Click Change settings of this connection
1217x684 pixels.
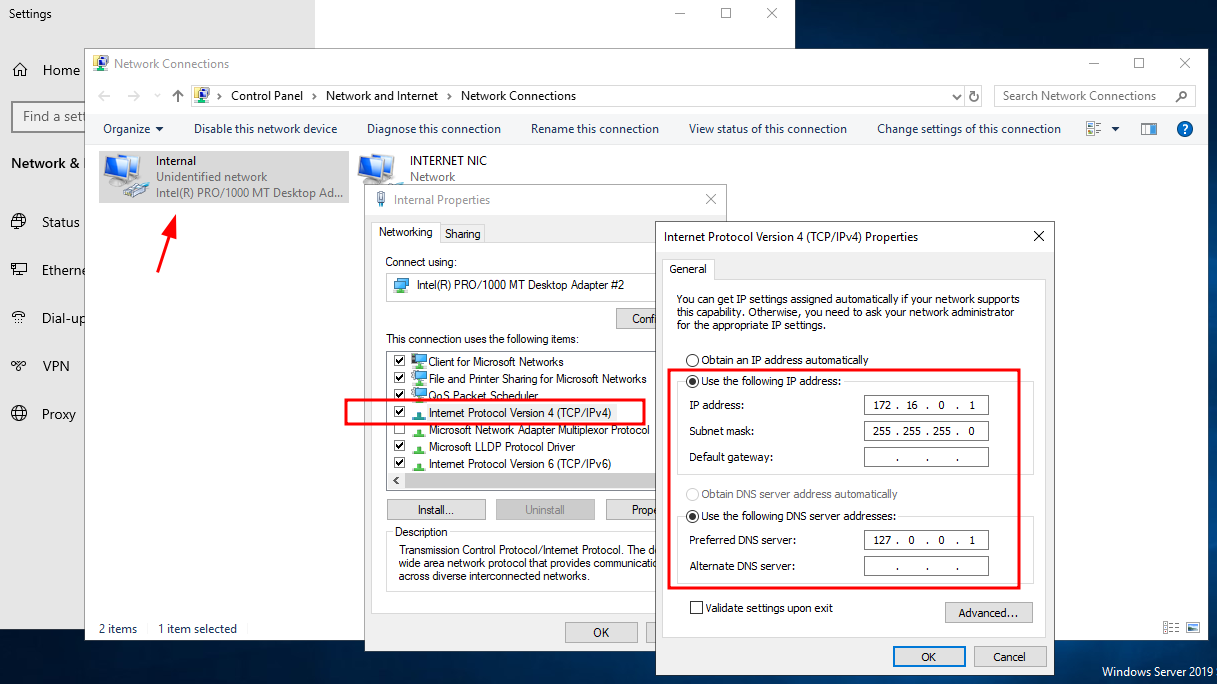tap(969, 129)
